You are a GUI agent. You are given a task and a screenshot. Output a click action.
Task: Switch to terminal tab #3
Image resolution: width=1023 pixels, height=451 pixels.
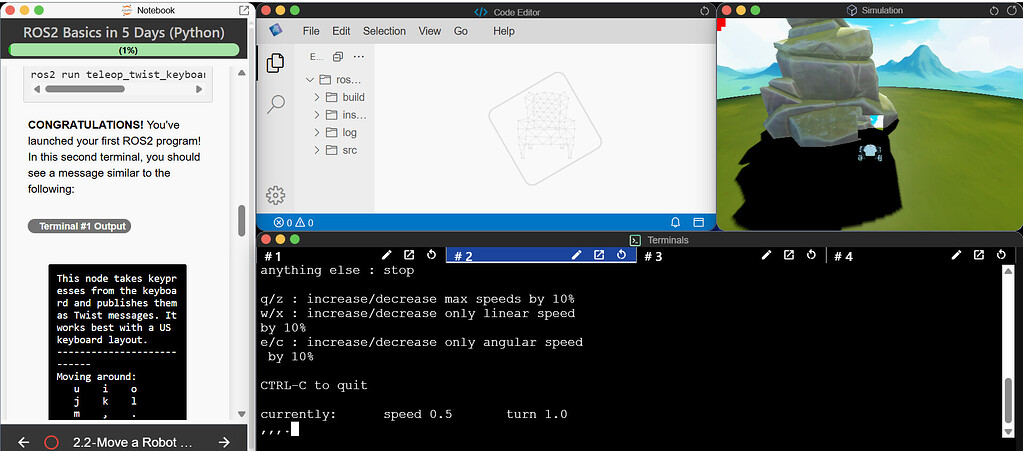tap(653, 257)
